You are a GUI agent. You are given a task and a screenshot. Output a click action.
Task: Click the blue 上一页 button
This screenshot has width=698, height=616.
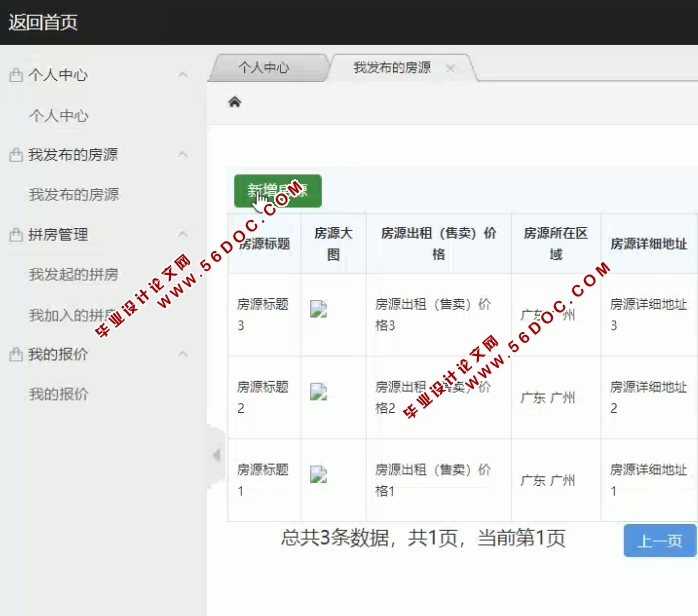[x=660, y=541]
